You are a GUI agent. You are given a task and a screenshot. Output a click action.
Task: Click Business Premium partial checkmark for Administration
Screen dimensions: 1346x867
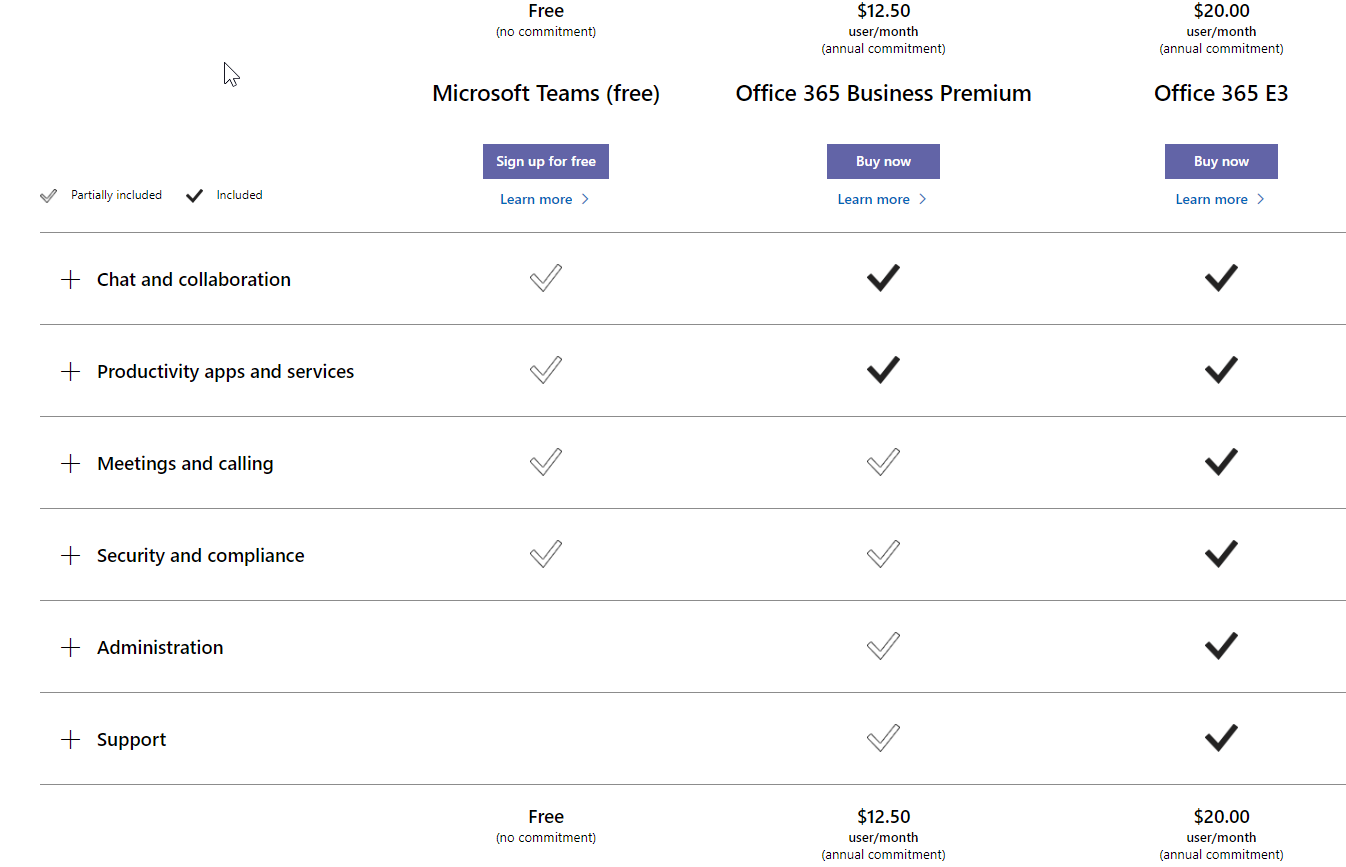point(883,646)
